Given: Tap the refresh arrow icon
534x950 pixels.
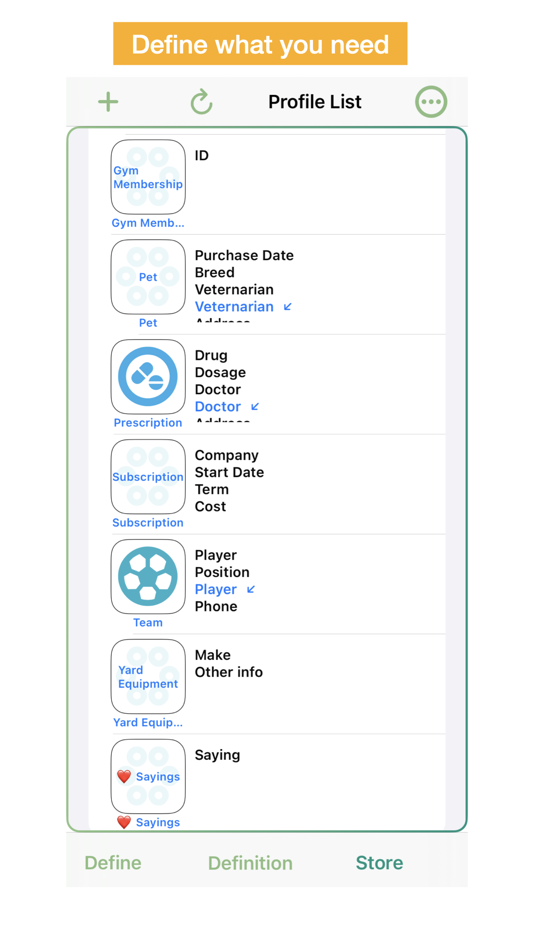Looking at the screenshot, I should tap(201, 102).
